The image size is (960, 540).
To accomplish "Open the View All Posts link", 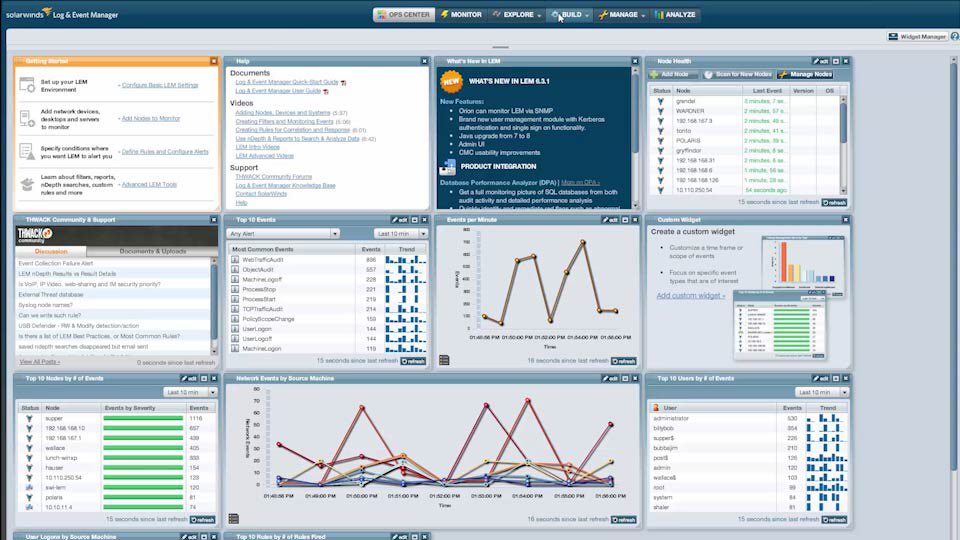I will point(40,362).
